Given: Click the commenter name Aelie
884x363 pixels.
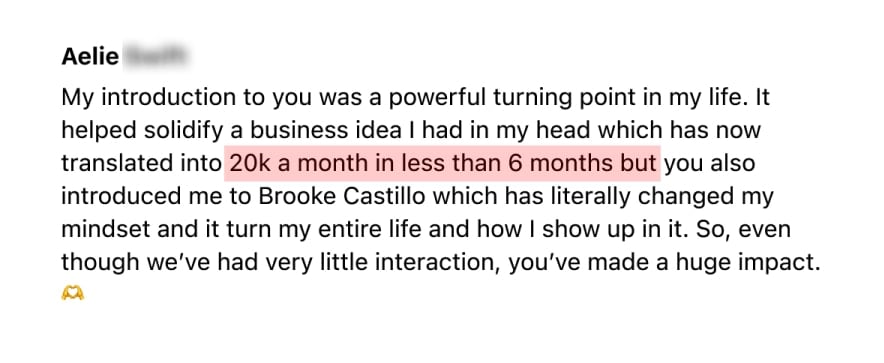Looking at the screenshot, I should [x=90, y=56].
